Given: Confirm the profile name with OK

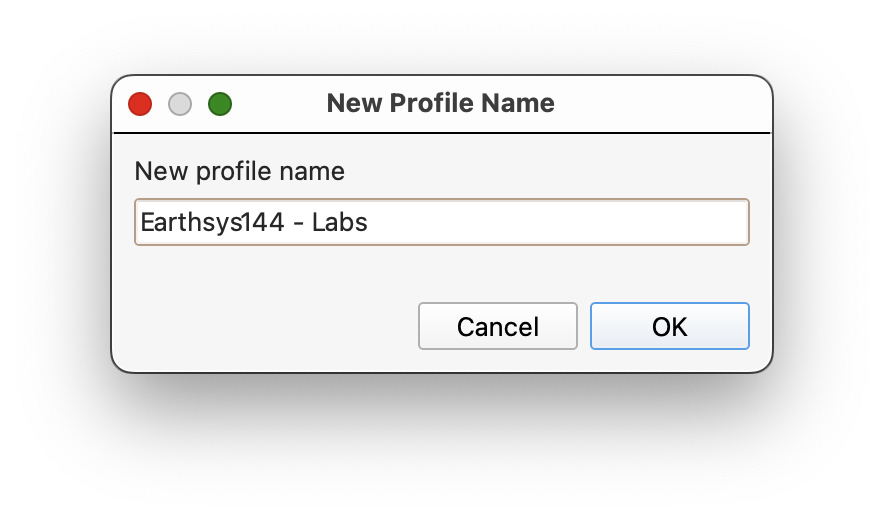Looking at the screenshot, I should pos(669,326).
